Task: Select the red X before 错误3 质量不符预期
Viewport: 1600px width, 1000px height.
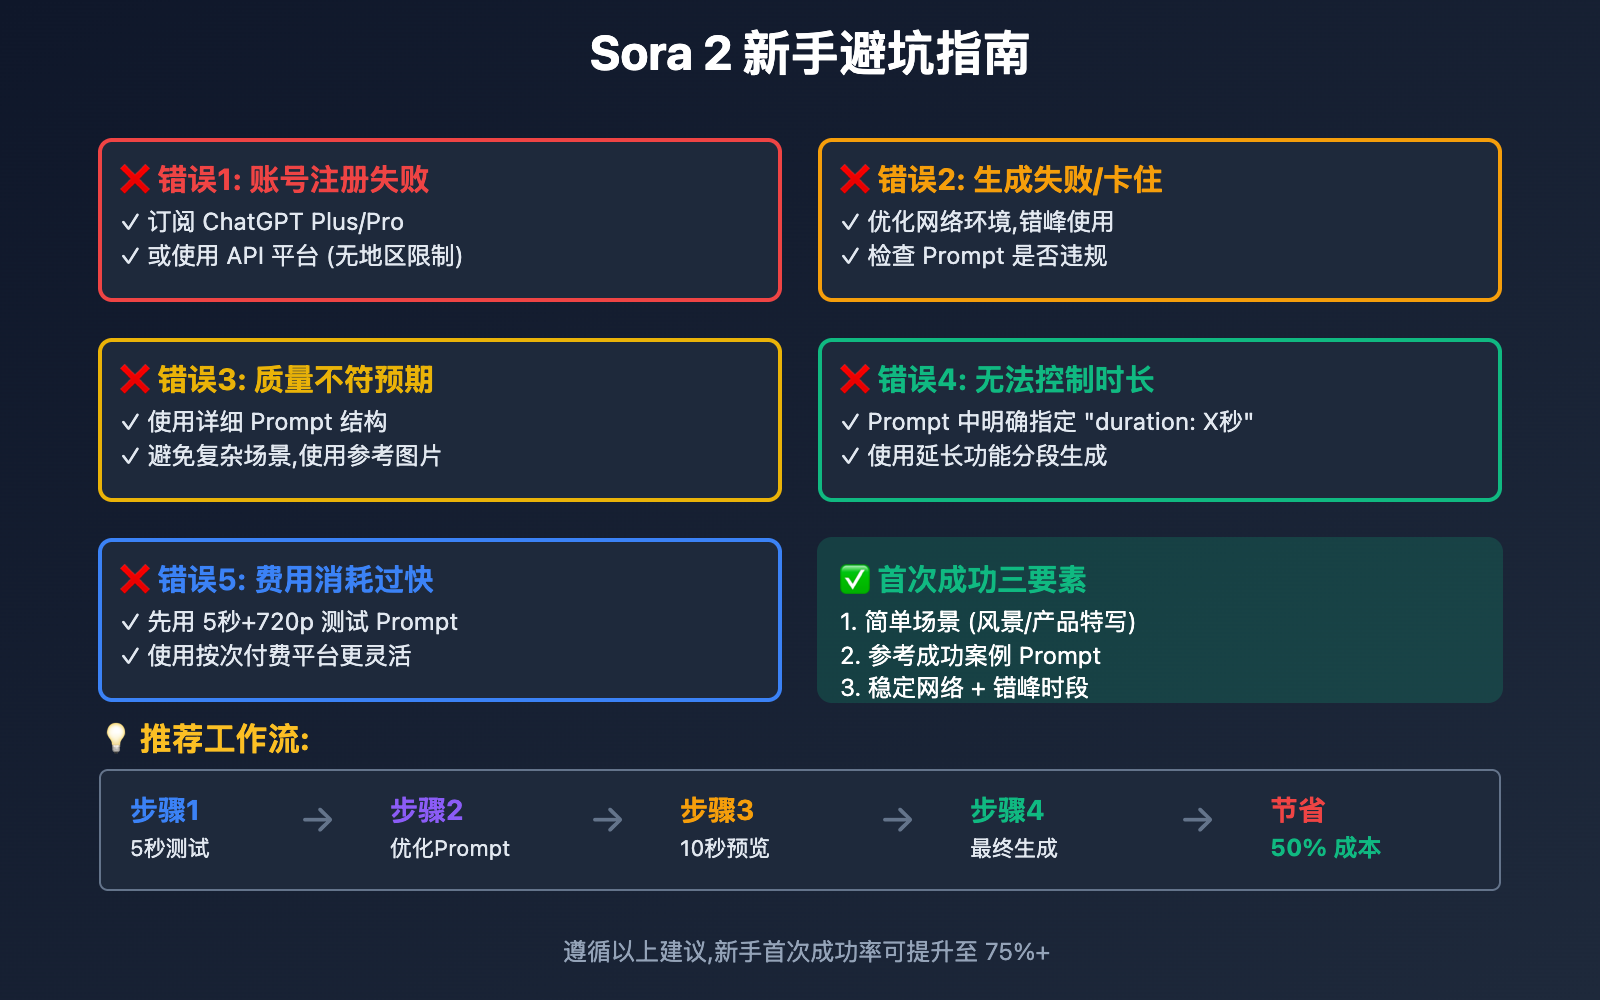Action: 135,379
